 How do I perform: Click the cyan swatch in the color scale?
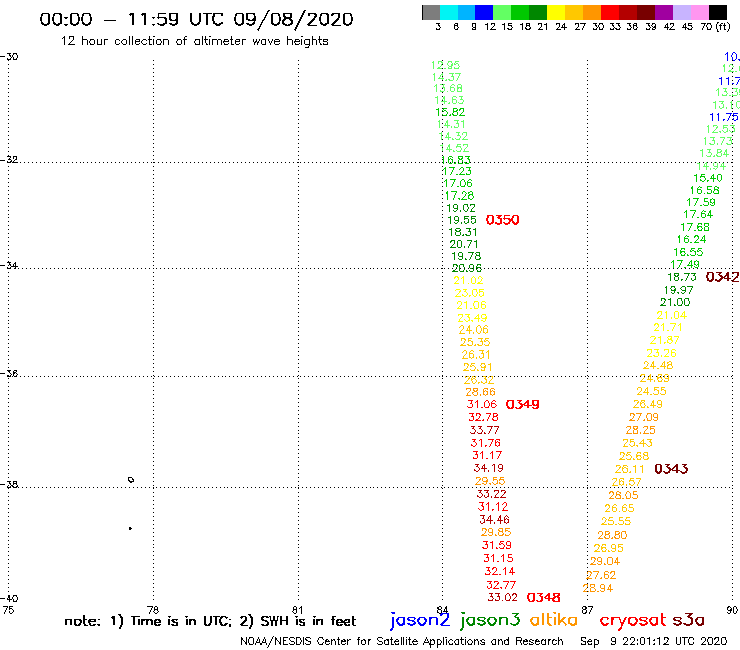(449, 12)
